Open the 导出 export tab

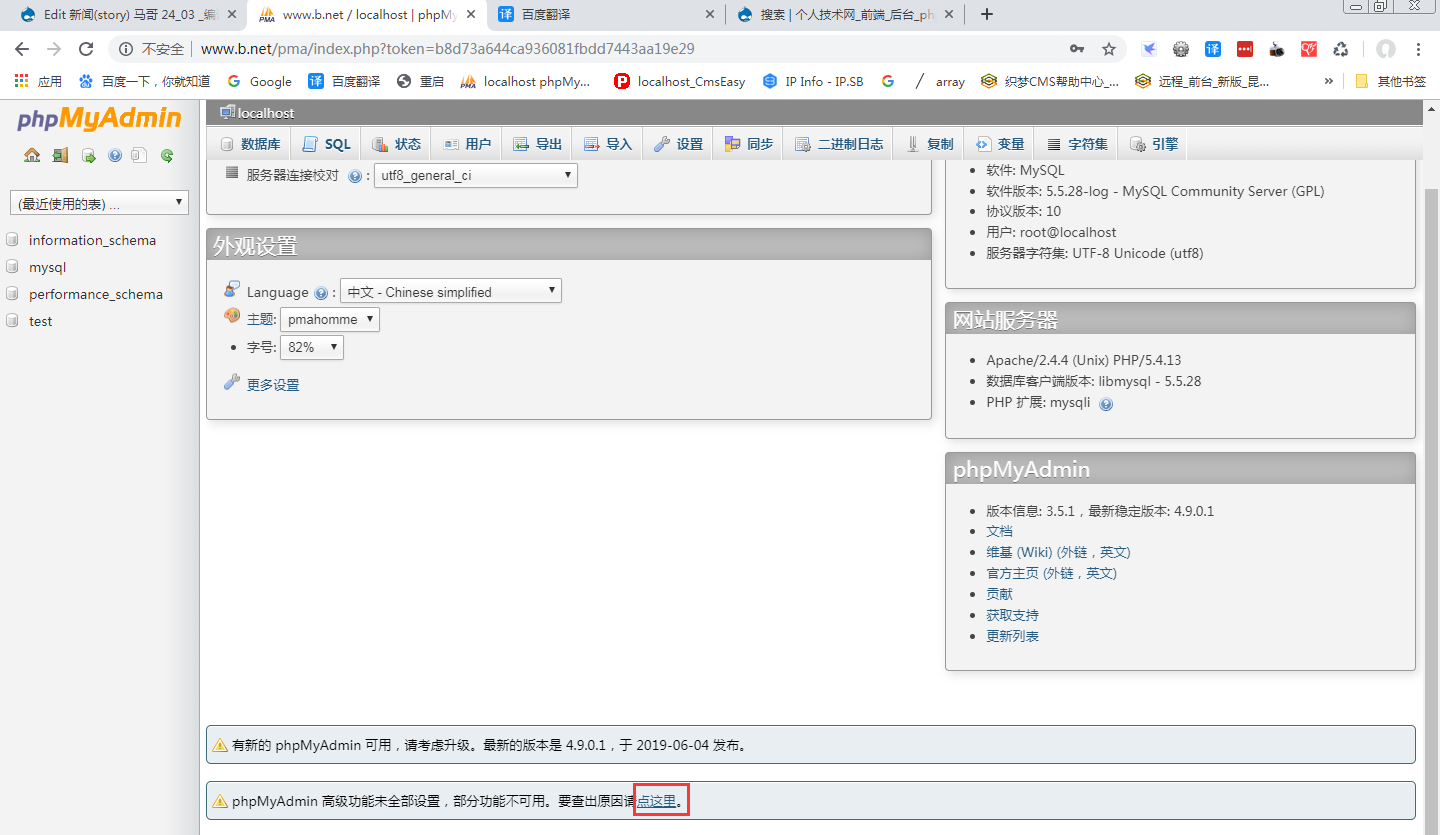[x=538, y=144]
